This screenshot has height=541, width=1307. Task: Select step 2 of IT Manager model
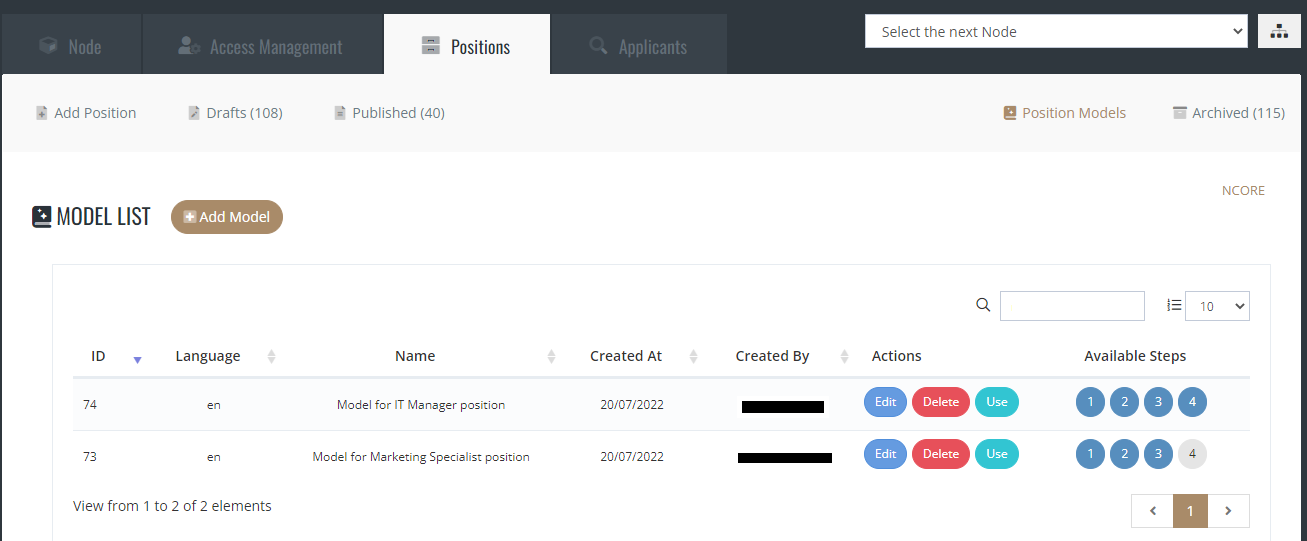tap(1124, 402)
